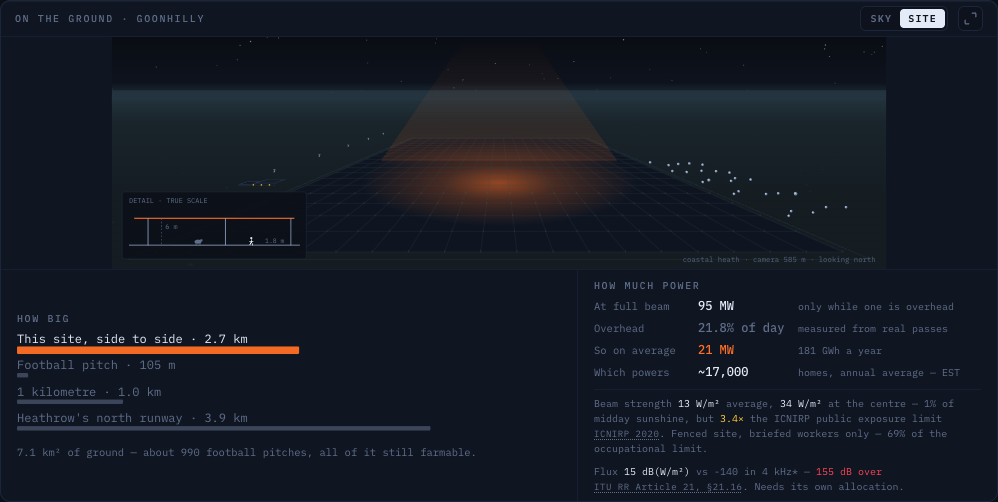Click the 'Overhead' row label

coord(619,329)
